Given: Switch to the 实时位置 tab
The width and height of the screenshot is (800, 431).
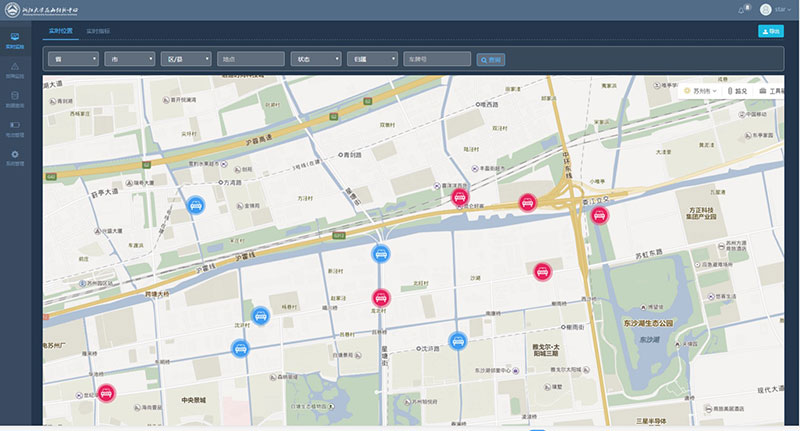Looking at the screenshot, I should [60, 32].
